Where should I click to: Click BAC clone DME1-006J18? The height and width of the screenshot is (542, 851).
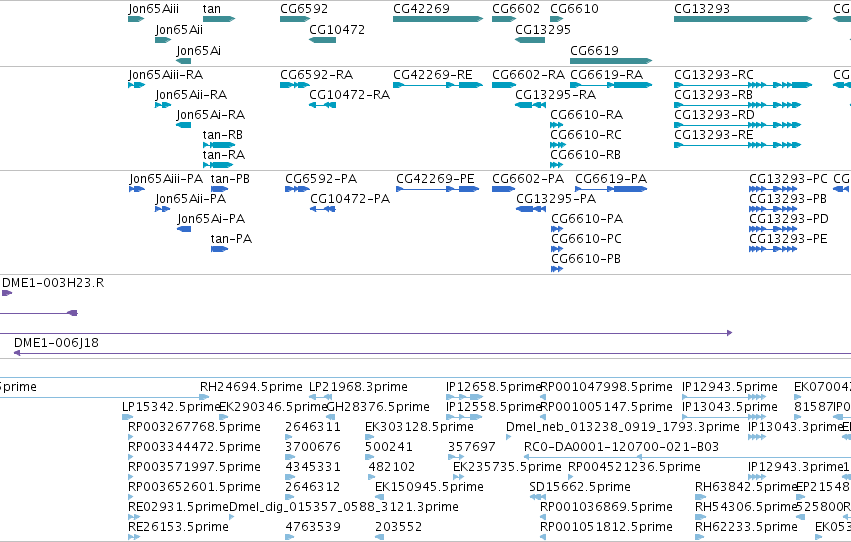click(432, 354)
